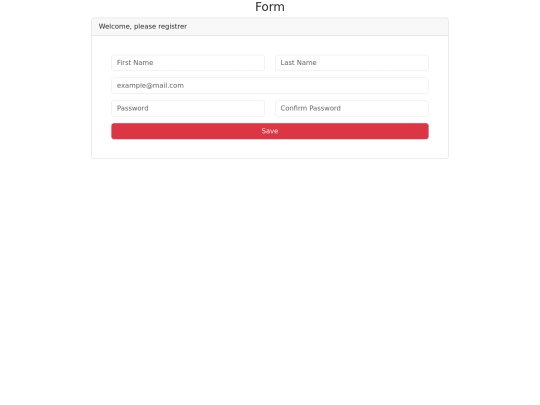Place cursor in Last Name placeholder text
The image size is (540, 405).
(298, 63)
